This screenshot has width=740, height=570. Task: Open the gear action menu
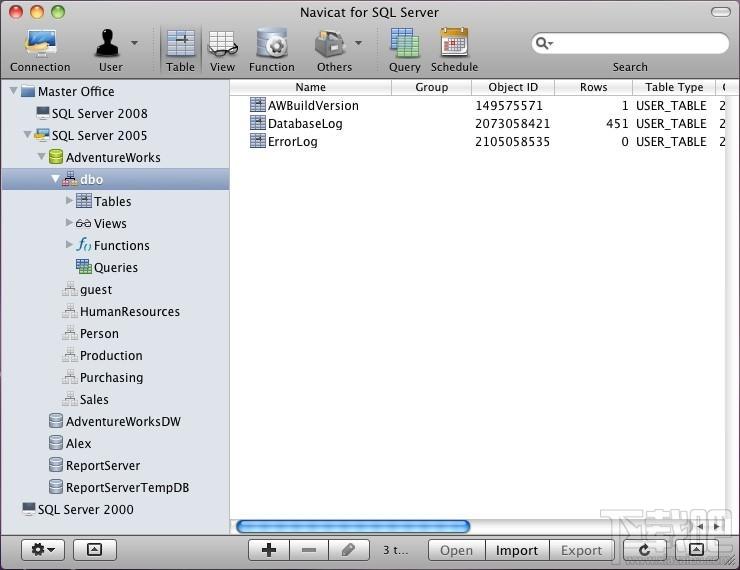click(43, 550)
